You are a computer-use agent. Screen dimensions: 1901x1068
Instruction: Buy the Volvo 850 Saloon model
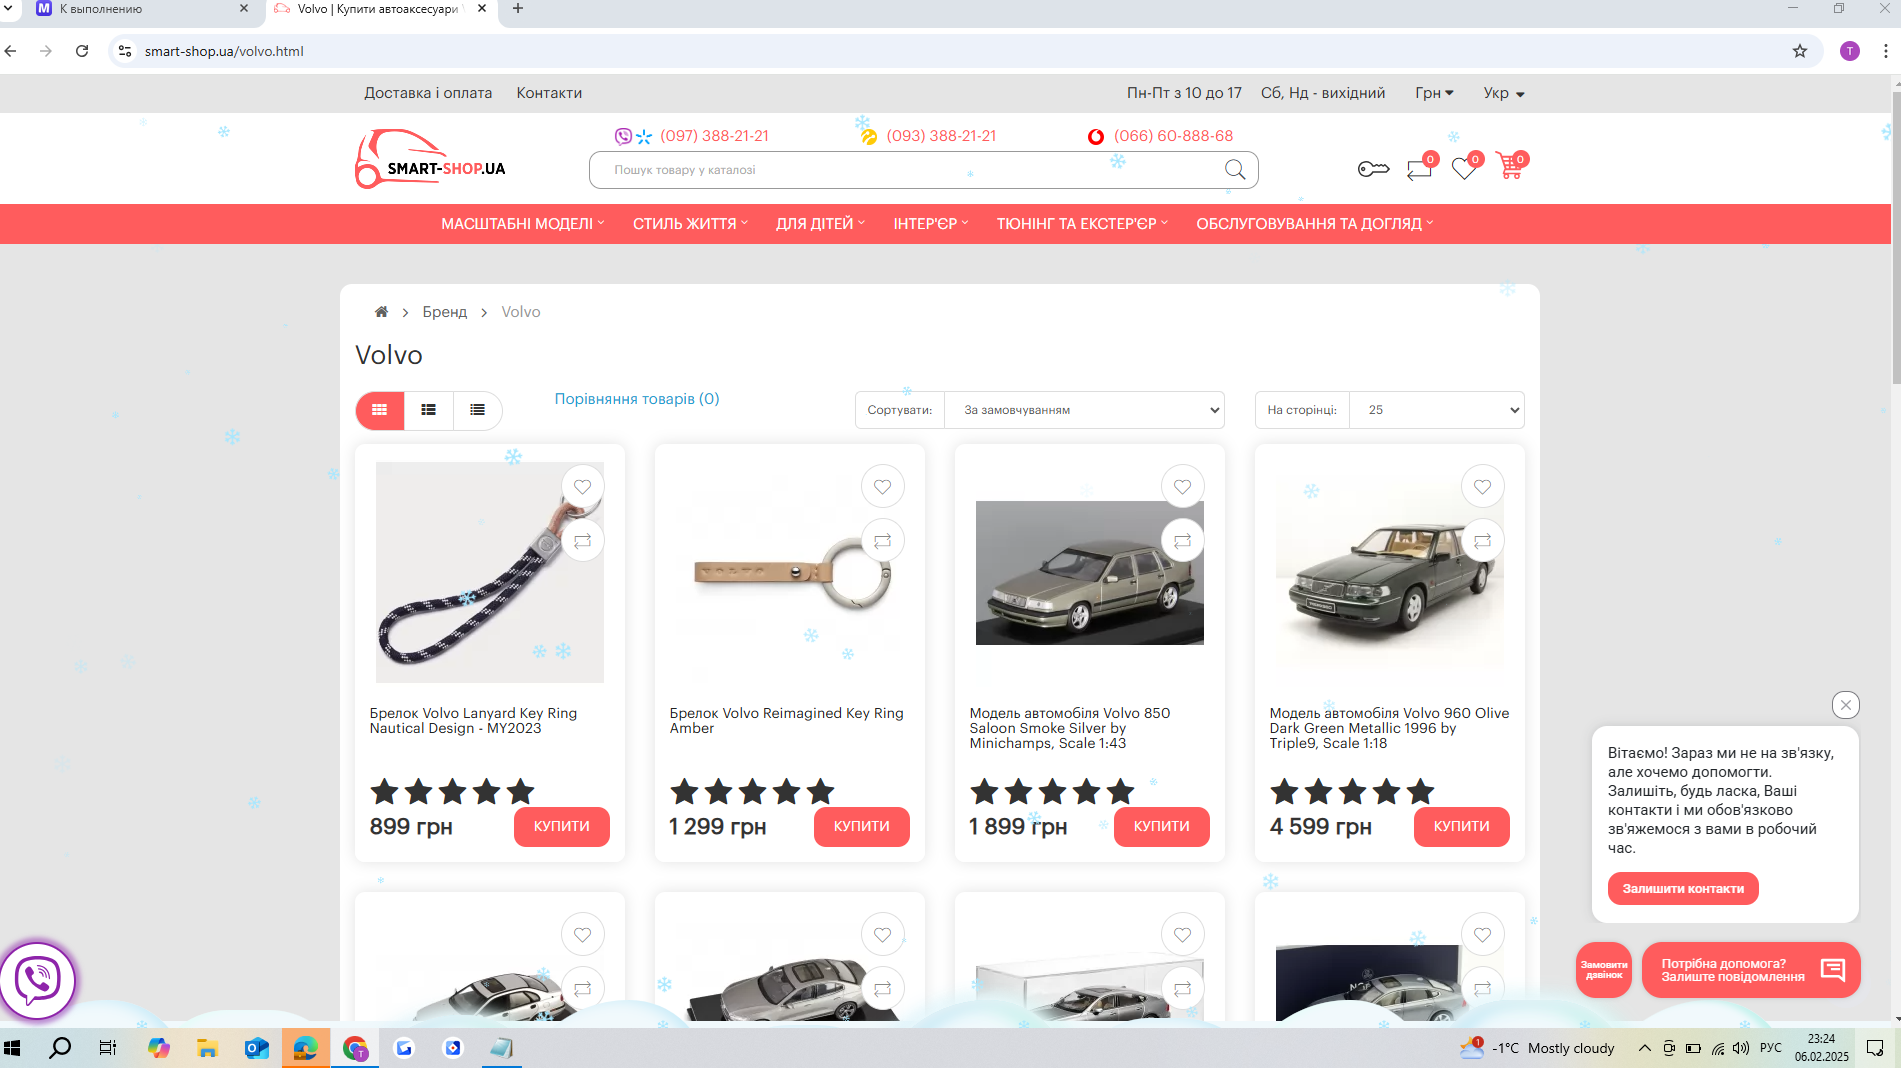pos(1162,827)
